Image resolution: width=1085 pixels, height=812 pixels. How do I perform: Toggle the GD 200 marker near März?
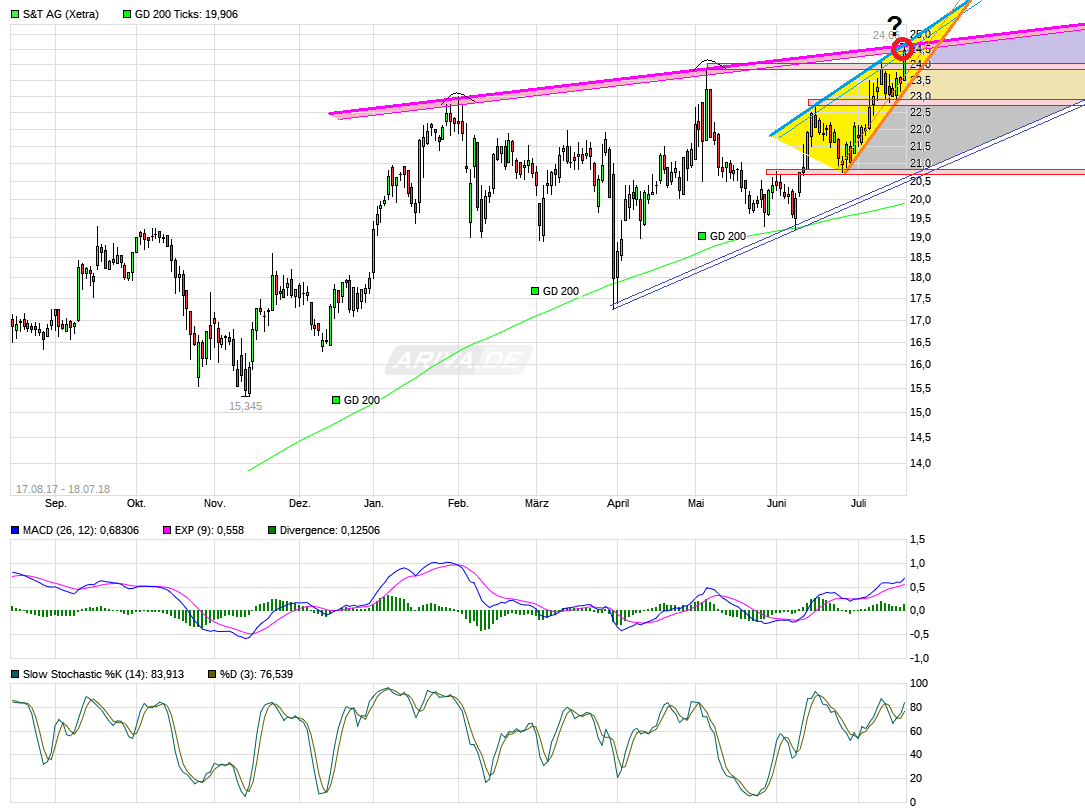pos(536,290)
